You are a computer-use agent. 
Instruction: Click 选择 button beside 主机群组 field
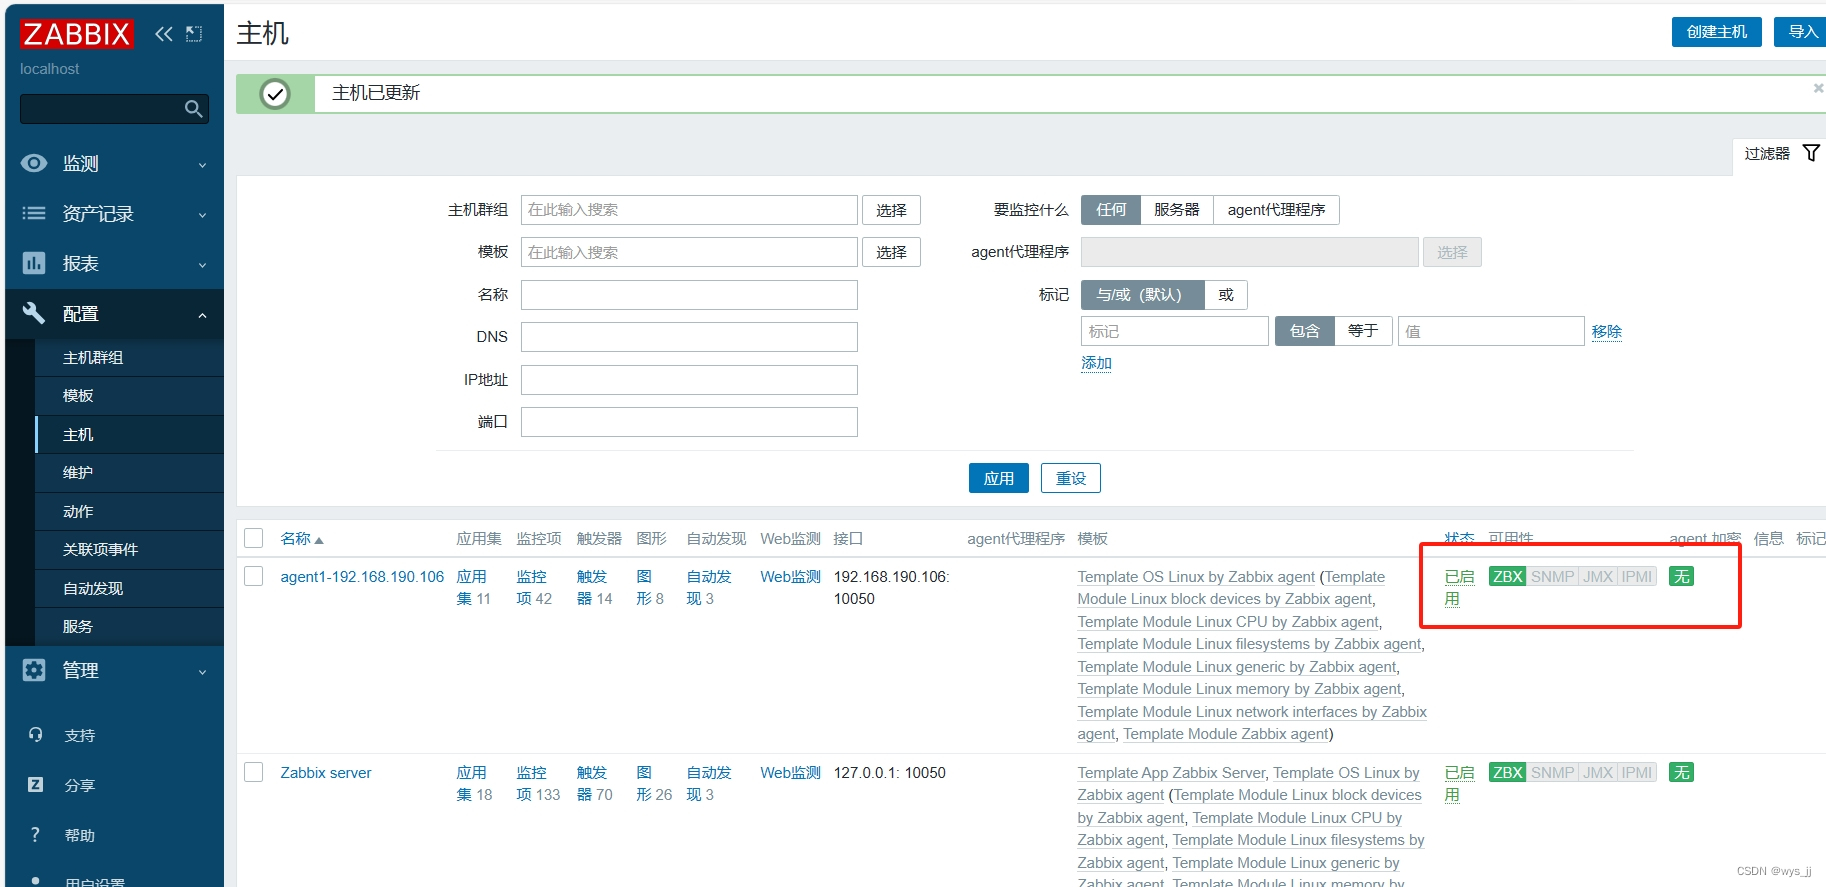[891, 210]
